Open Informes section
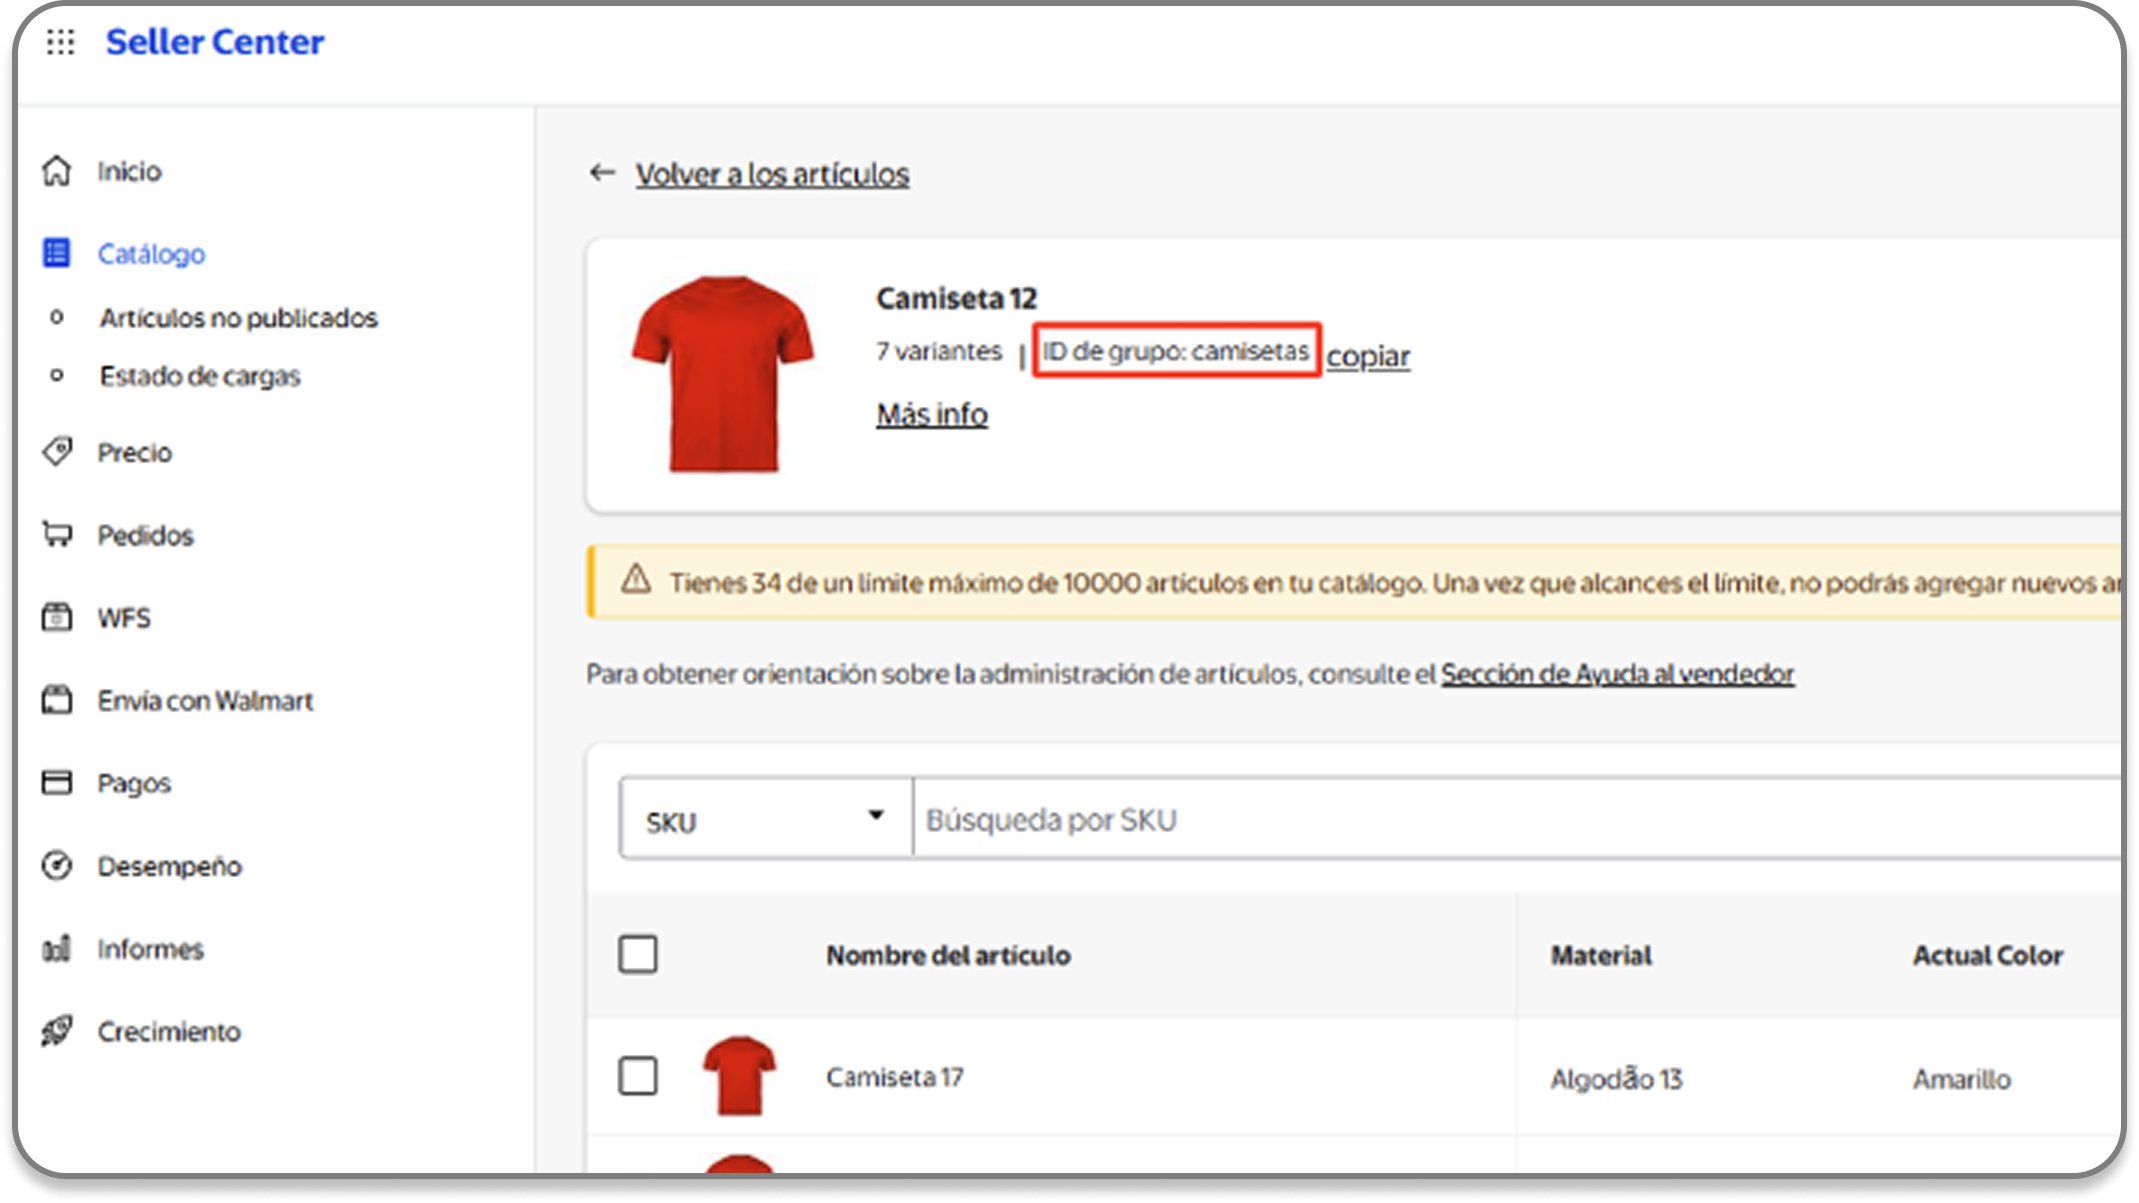The width and height of the screenshot is (2139, 1203). tap(150, 949)
